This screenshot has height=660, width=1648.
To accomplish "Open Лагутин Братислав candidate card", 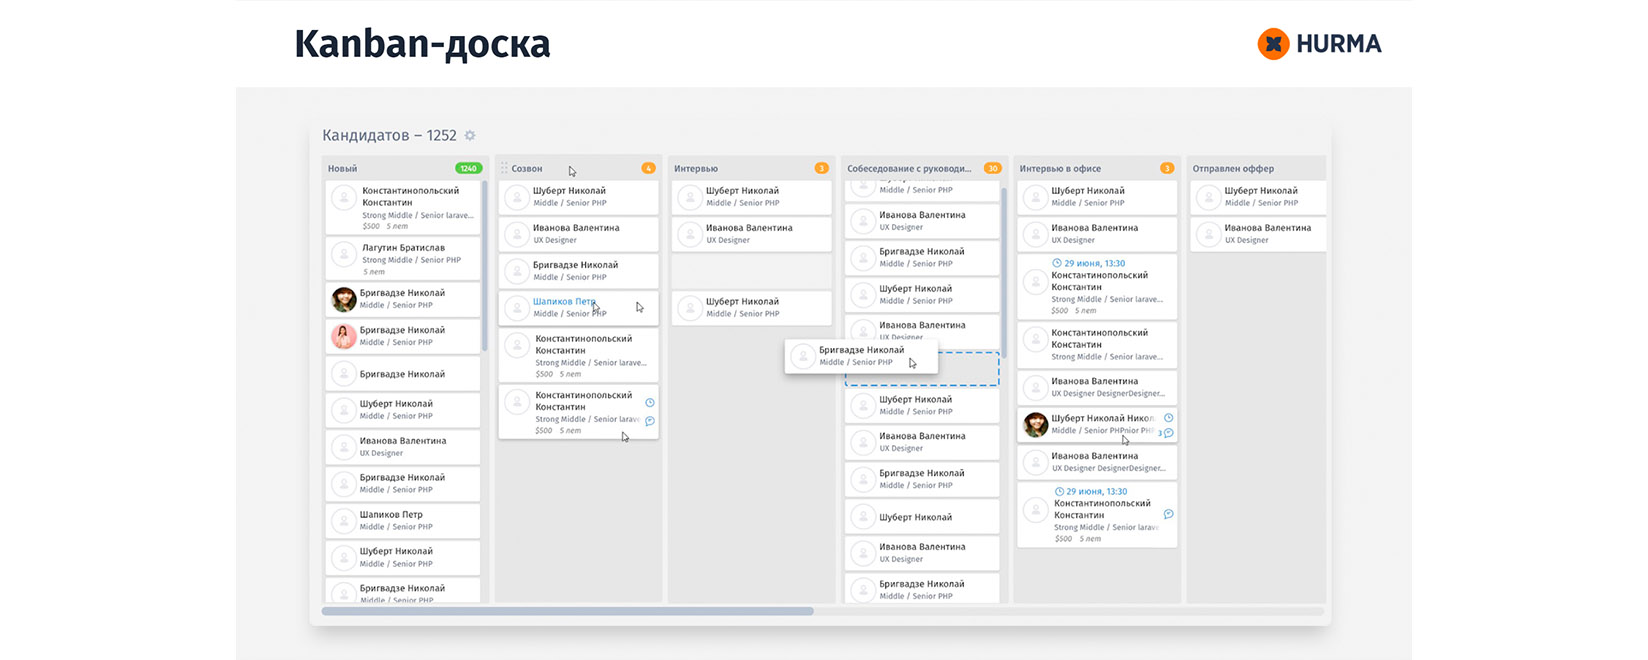I will click(x=403, y=258).
